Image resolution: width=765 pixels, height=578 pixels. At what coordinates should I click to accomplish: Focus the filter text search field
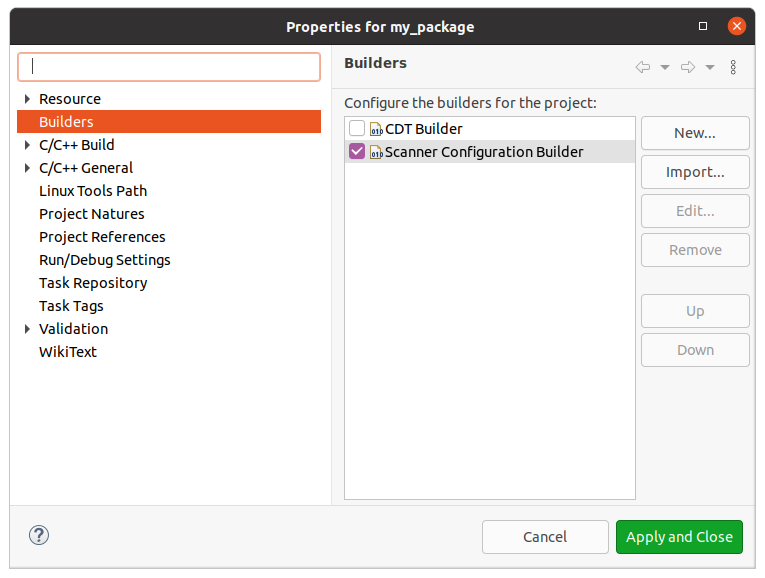pos(169,67)
